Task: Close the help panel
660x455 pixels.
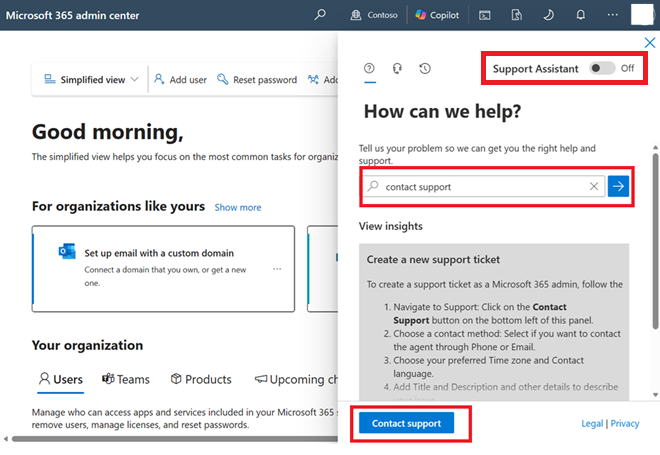Action: tap(649, 43)
